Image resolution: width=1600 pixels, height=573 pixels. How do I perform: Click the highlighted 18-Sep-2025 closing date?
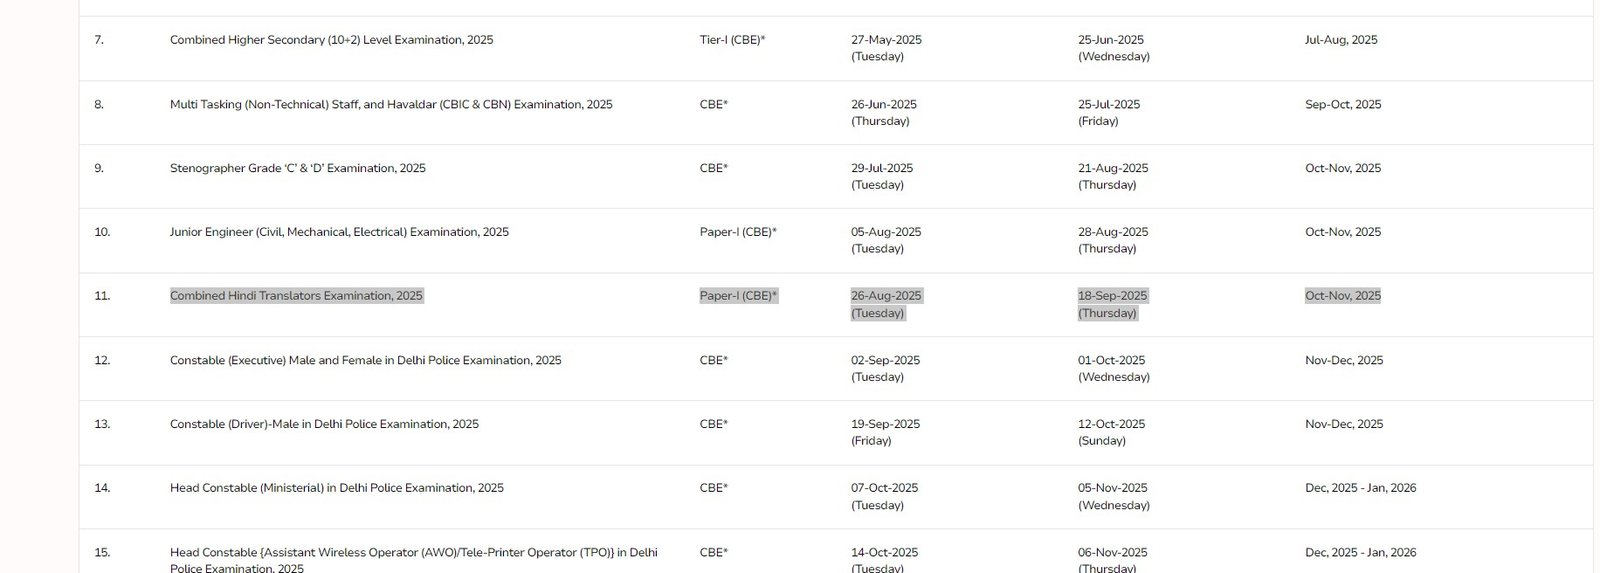coord(1112,296)
